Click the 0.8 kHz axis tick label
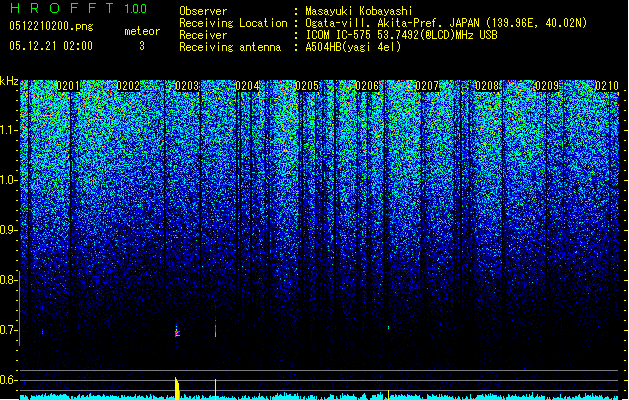The height and width of the screenshot is (400, 629). (x=9, y=280)
